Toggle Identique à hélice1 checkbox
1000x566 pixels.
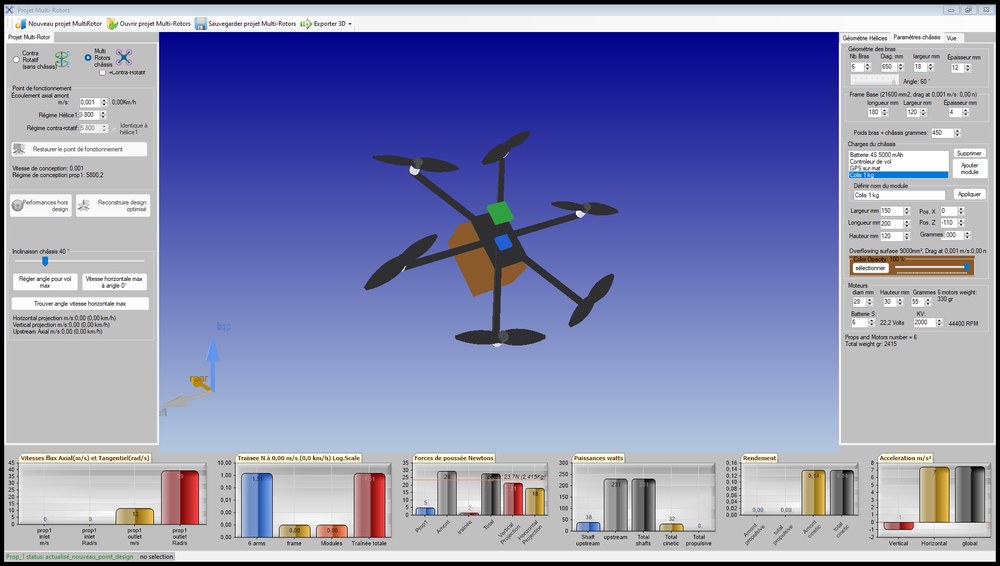114,129
